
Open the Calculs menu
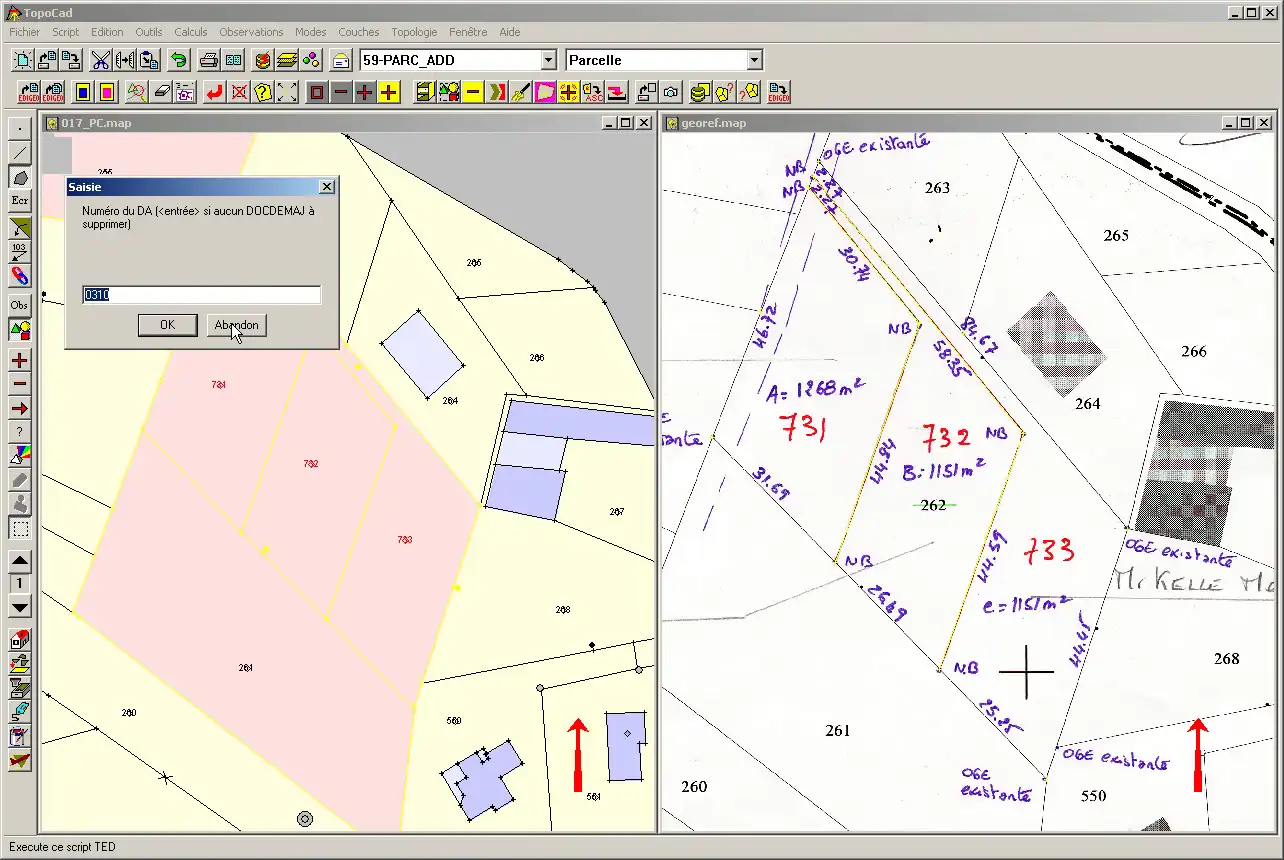click(191, 32)
